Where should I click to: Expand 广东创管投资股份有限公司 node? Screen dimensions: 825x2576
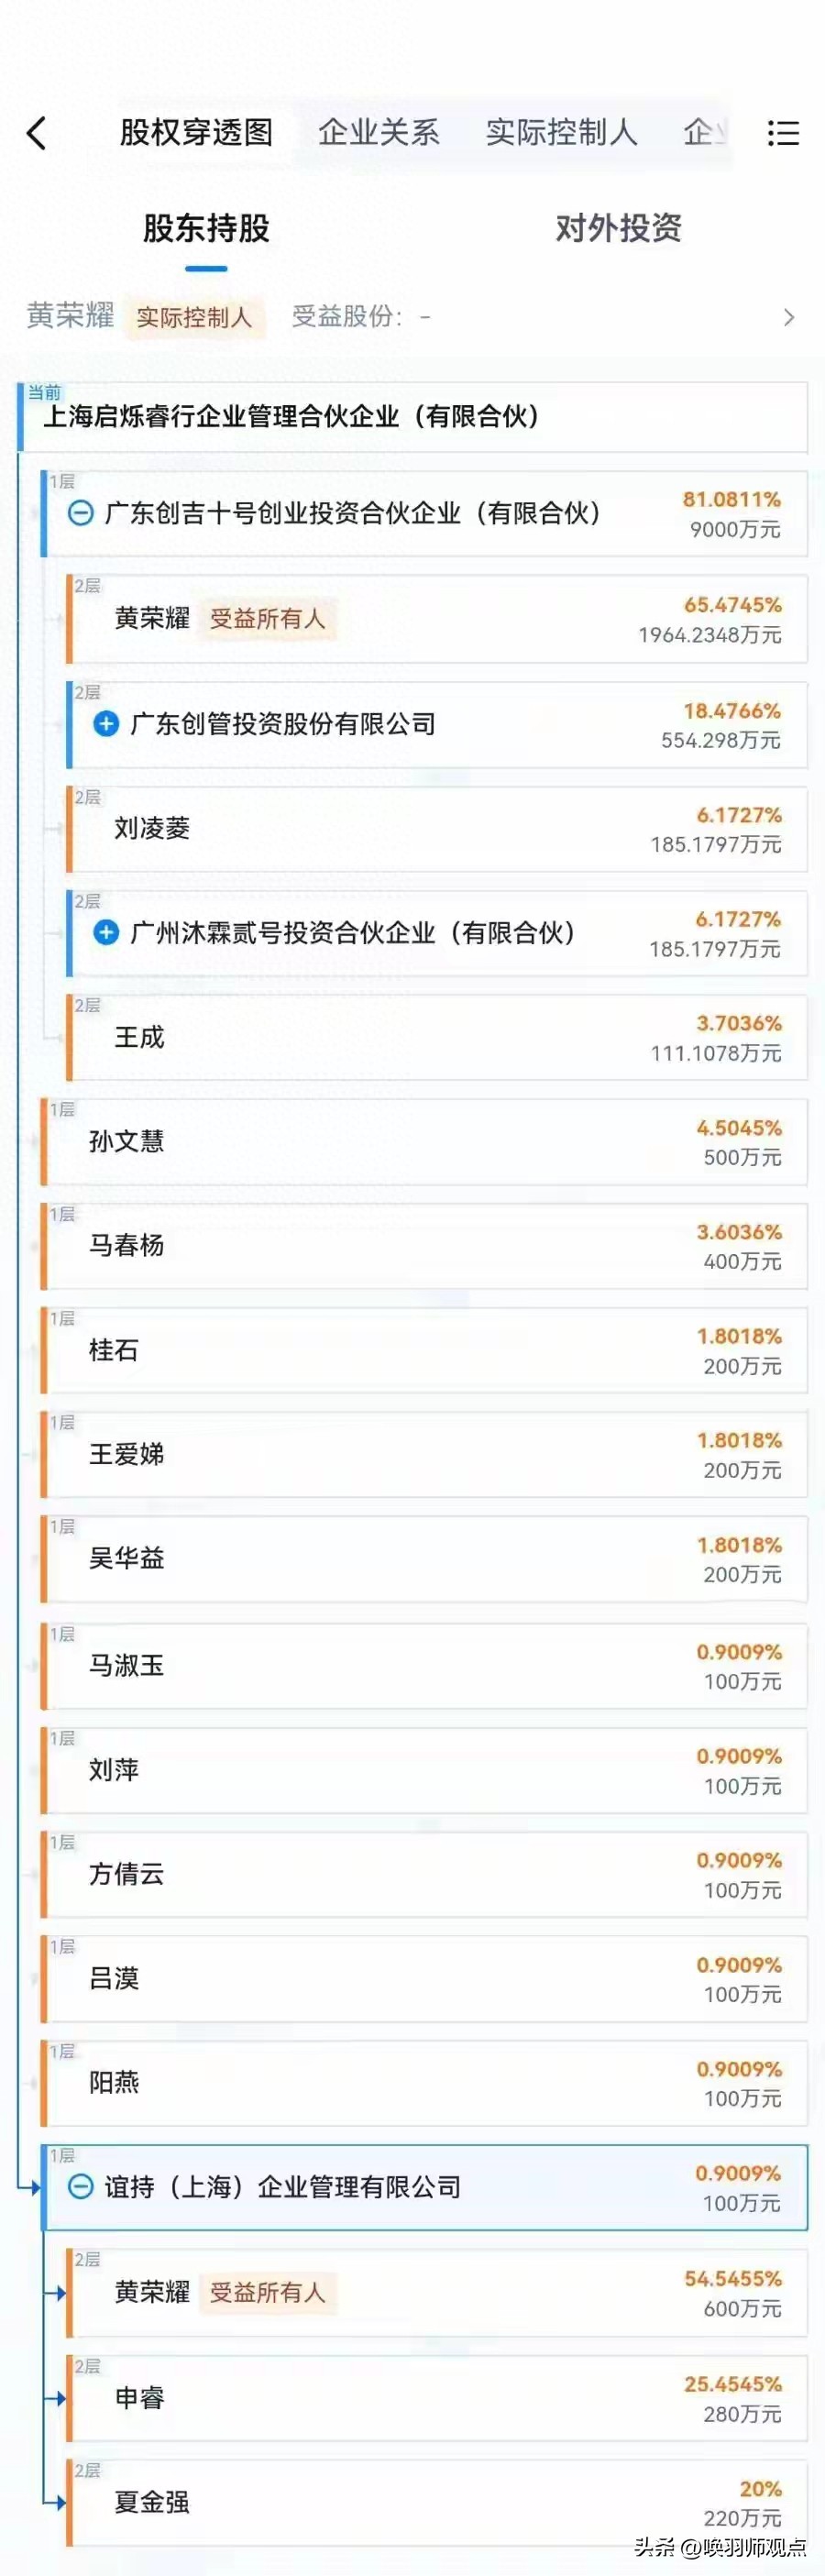(x=106, y=724)
